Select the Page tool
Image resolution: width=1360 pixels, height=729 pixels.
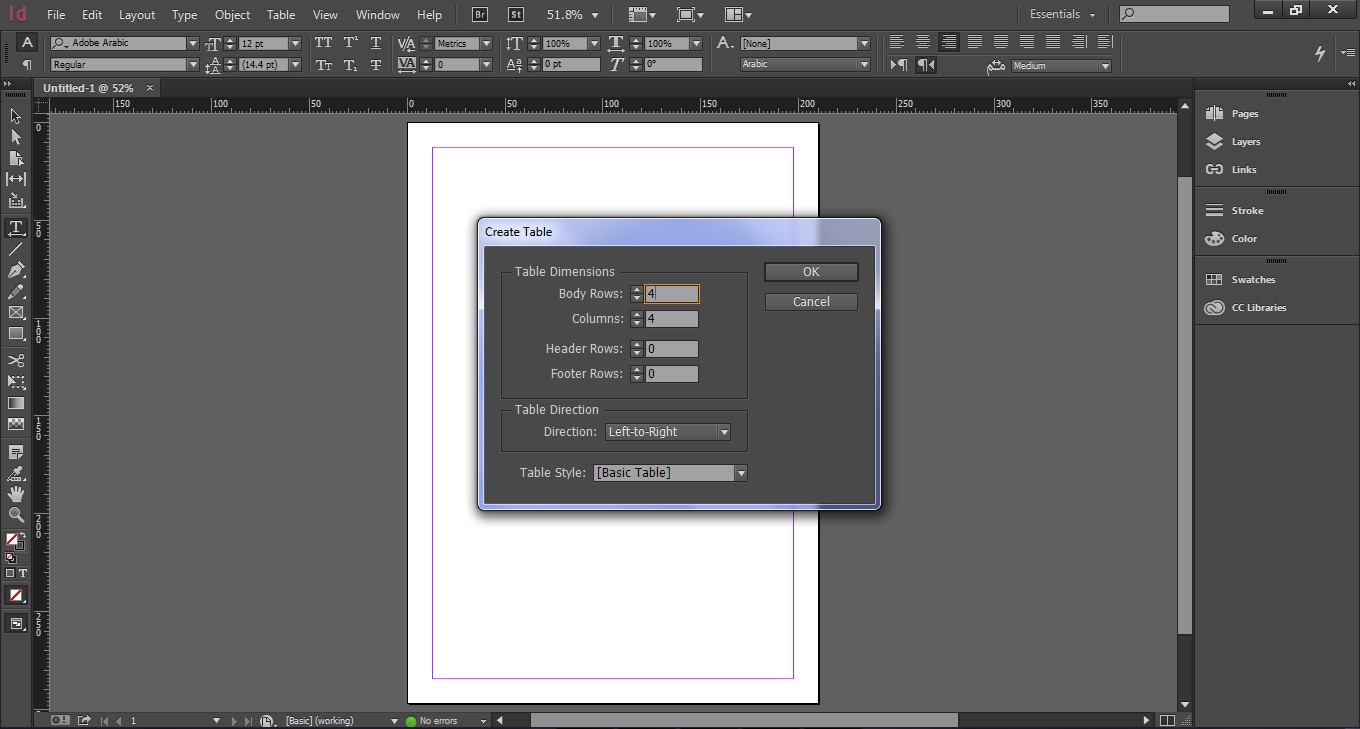(16, 158)
